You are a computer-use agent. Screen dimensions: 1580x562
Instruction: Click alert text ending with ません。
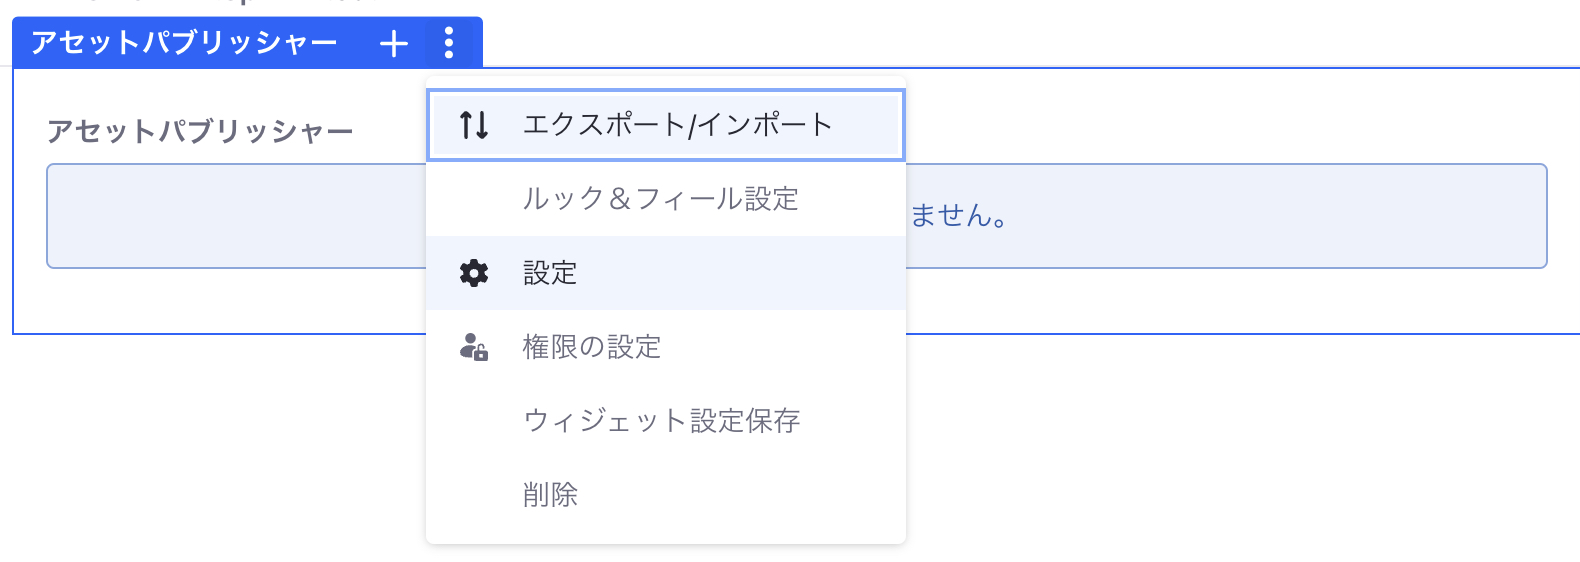click(958, 216)
